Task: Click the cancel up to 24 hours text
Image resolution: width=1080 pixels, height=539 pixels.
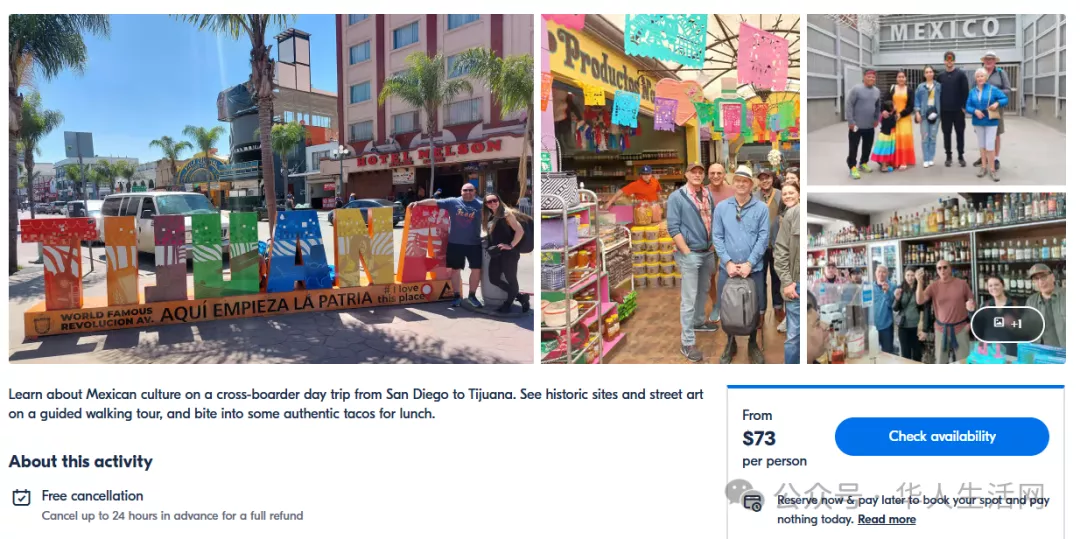Action: (x=172, y=516)
